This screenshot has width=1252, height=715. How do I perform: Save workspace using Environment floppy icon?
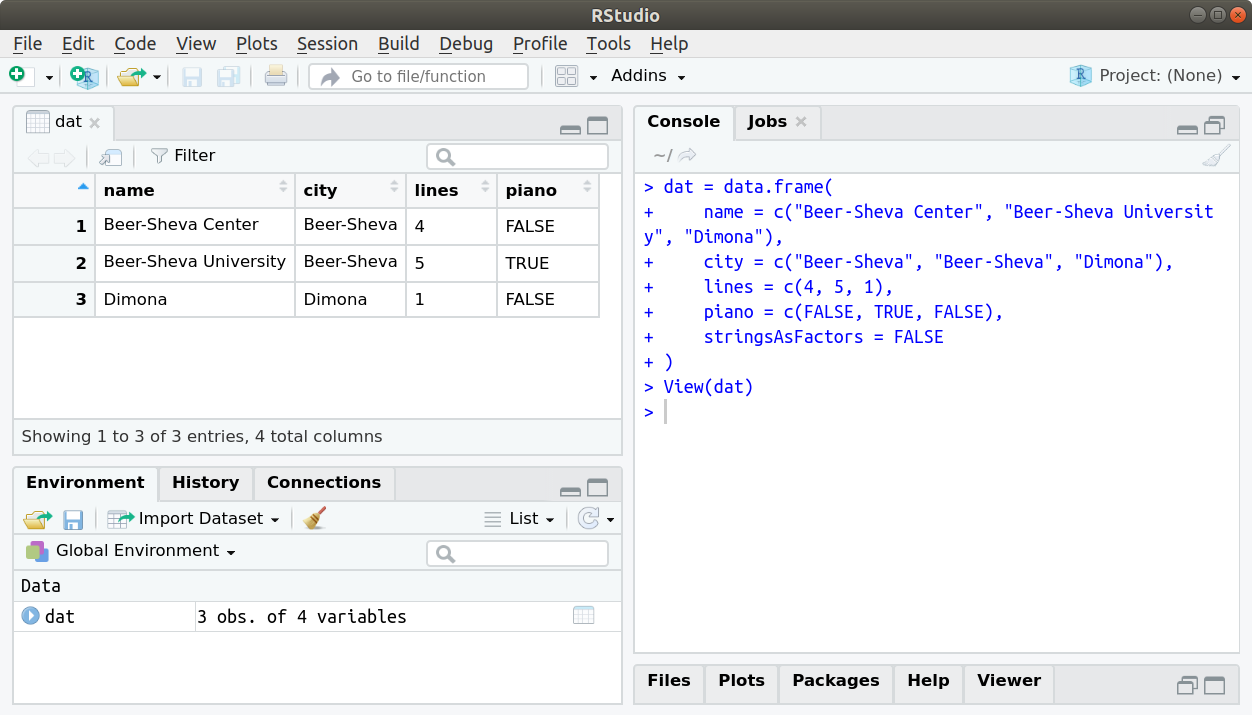point(73,519)
